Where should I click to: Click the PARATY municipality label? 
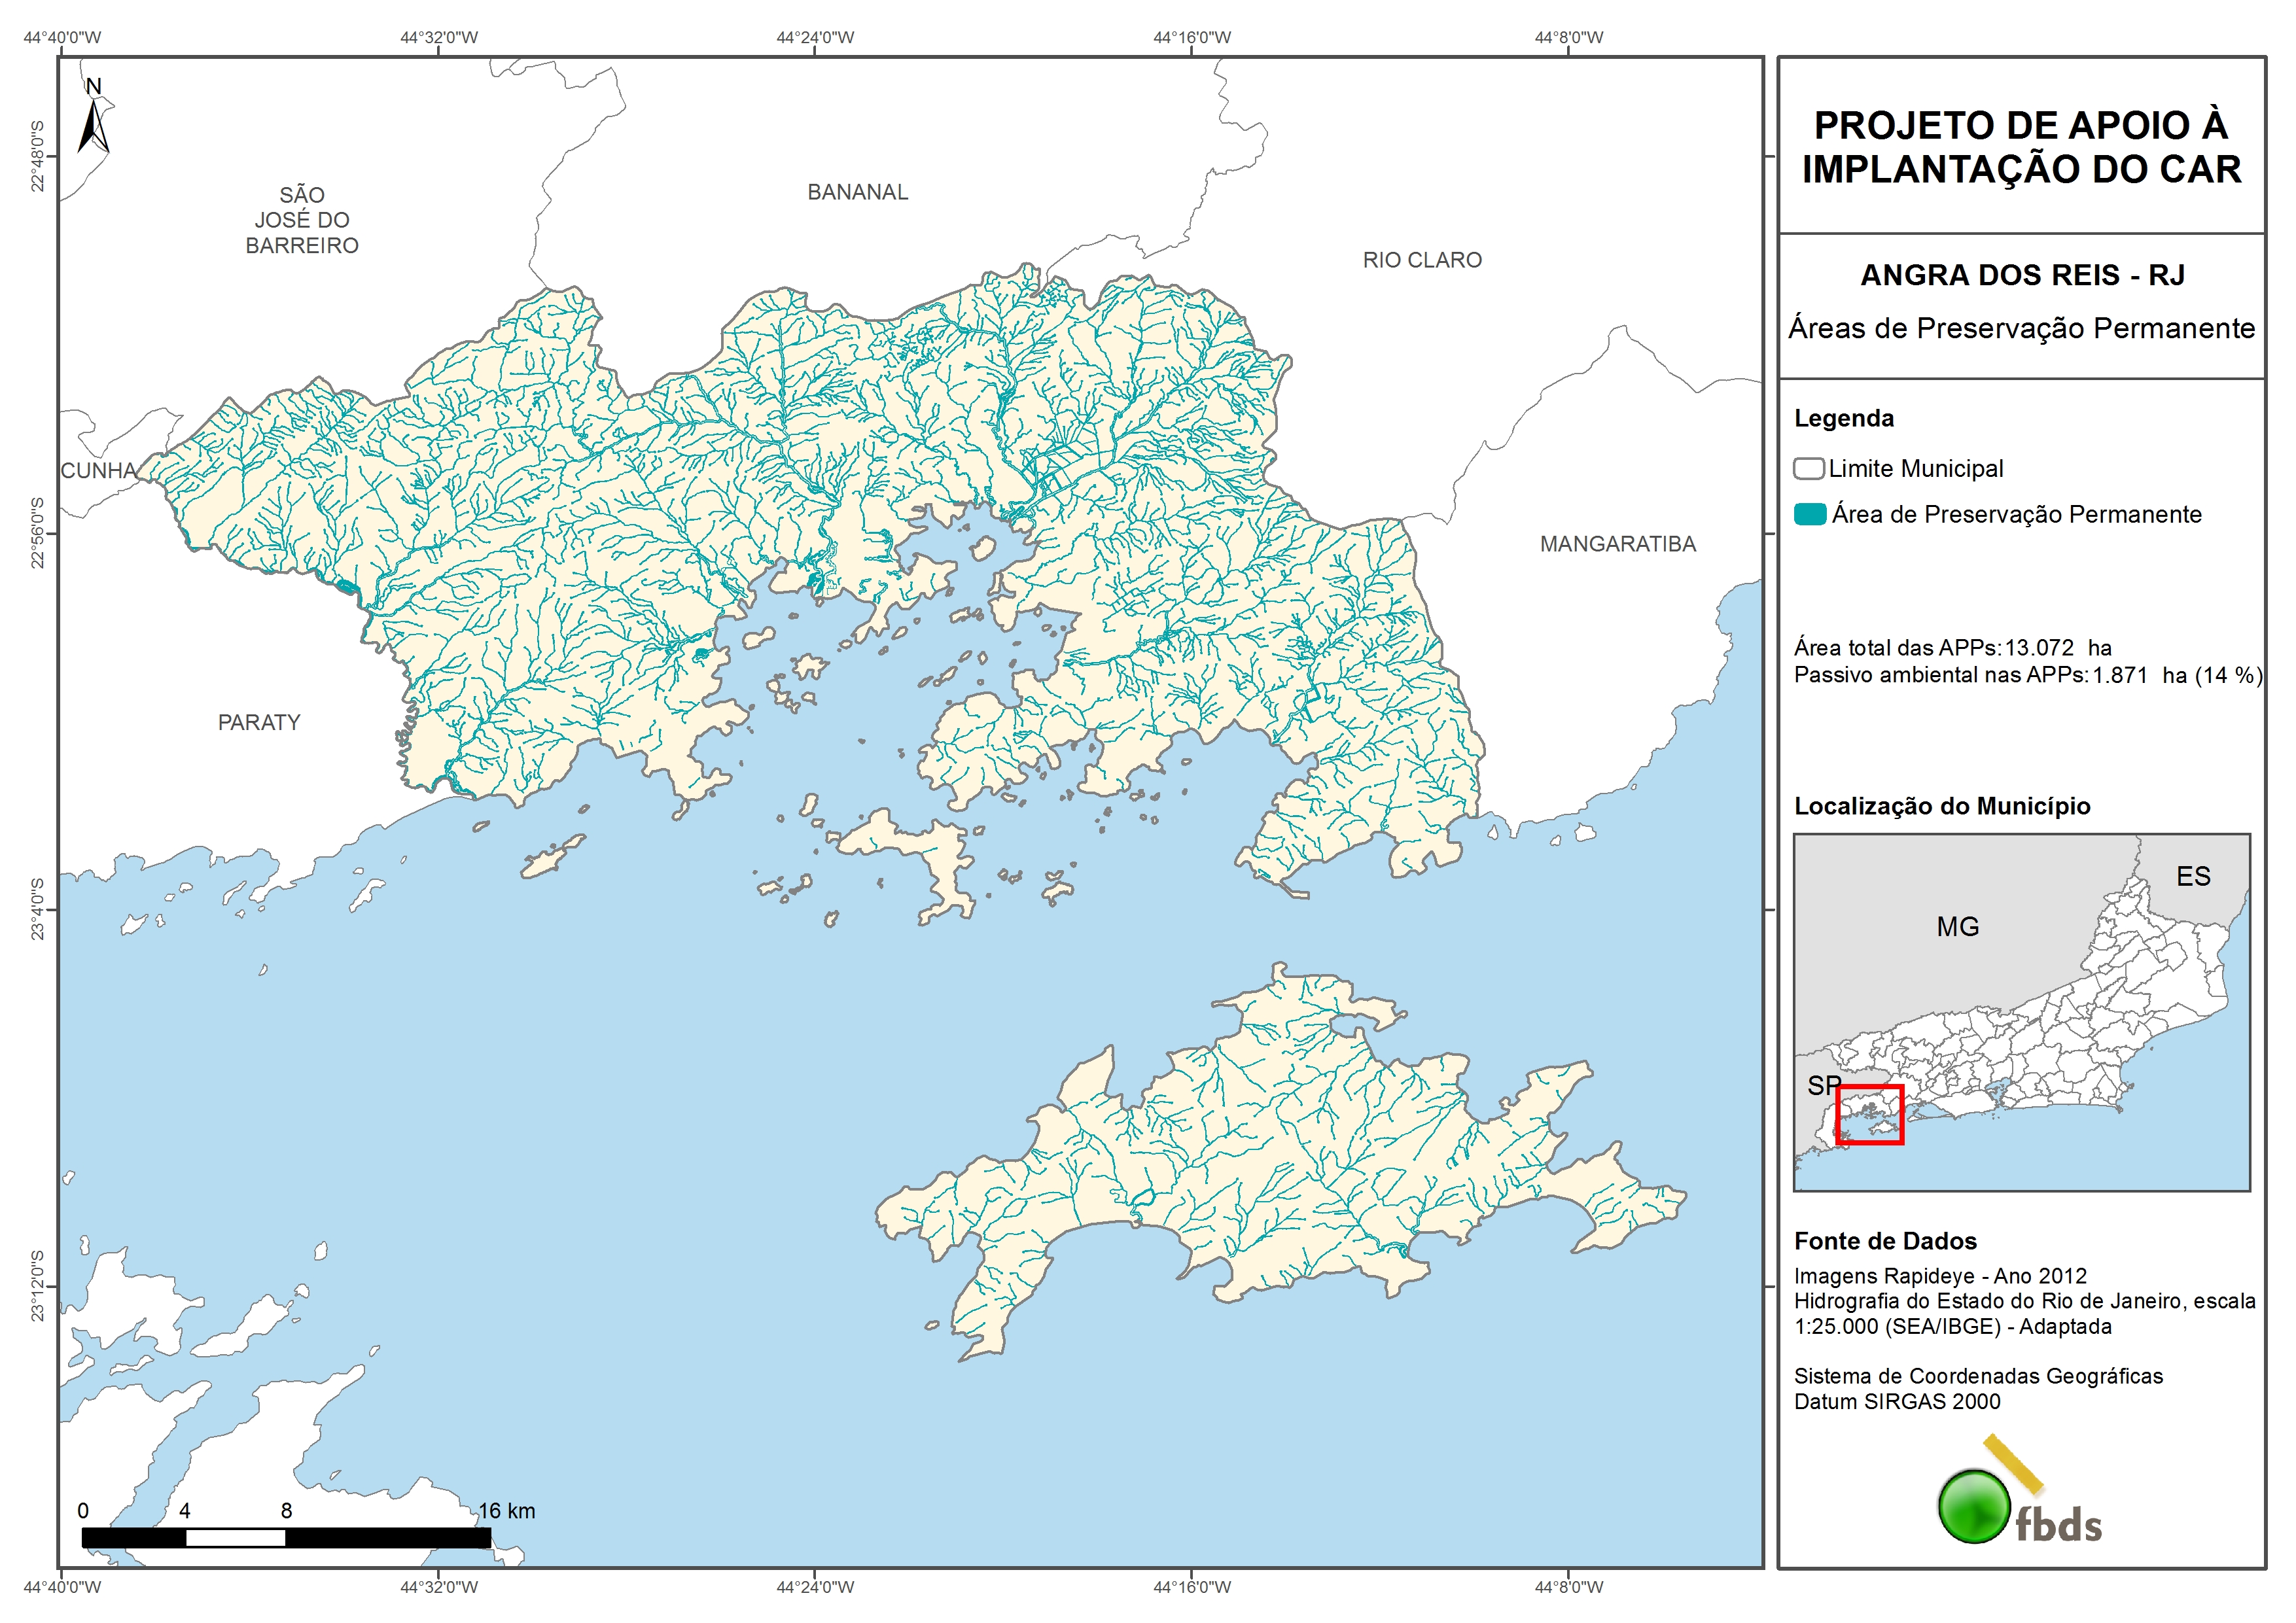[259, 723]
